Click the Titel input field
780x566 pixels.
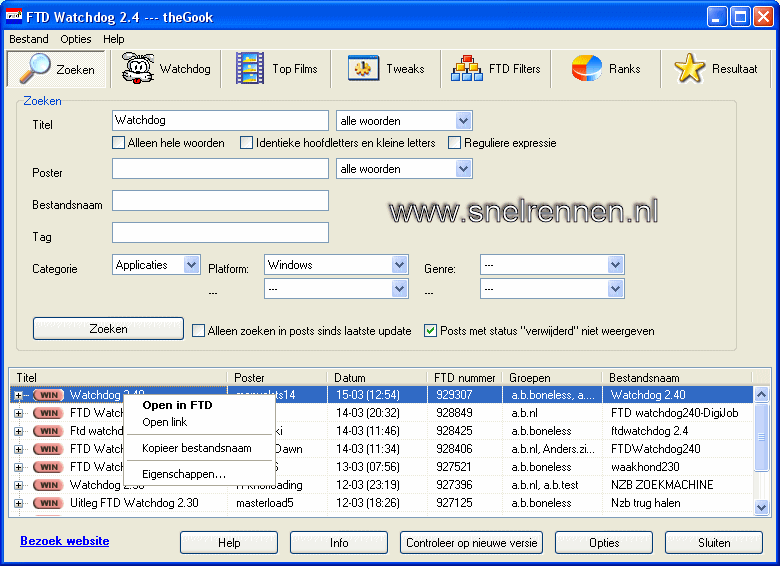click(220, 120)
